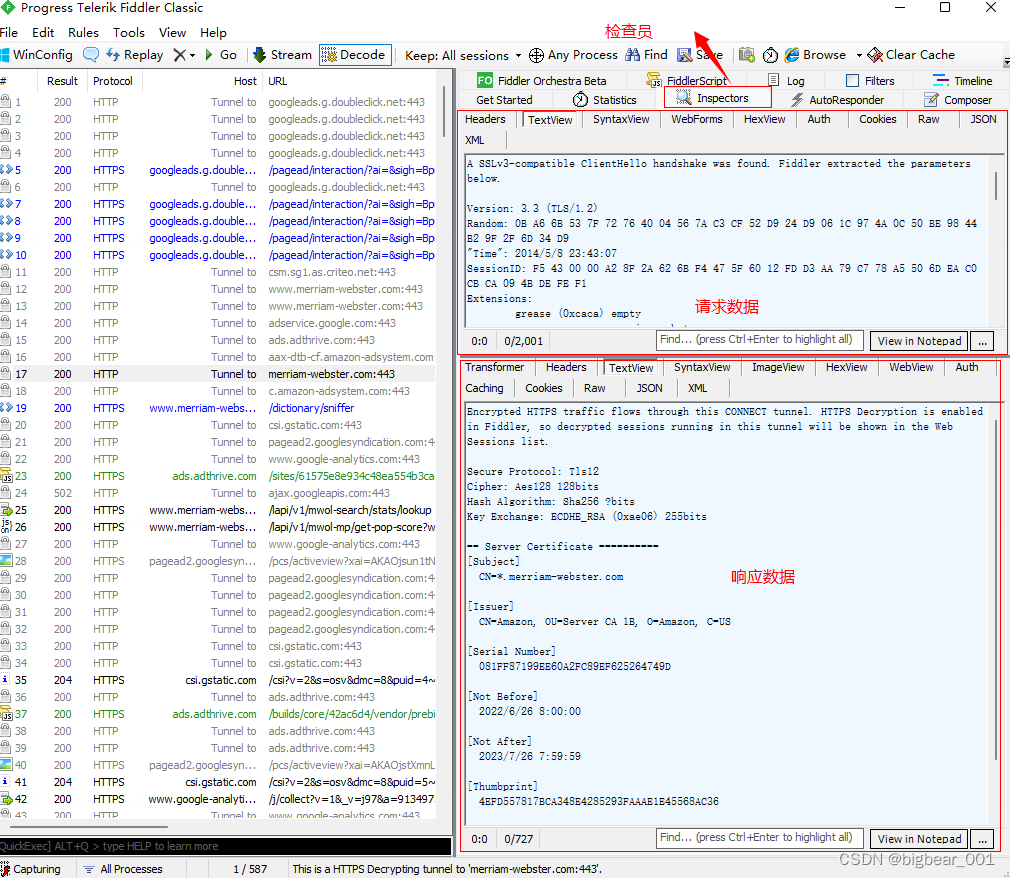The height and width of the screenshot is (878, 1010).
Task: Select request inspector SyntaxView tab
Action: click(x=621, y=119)
